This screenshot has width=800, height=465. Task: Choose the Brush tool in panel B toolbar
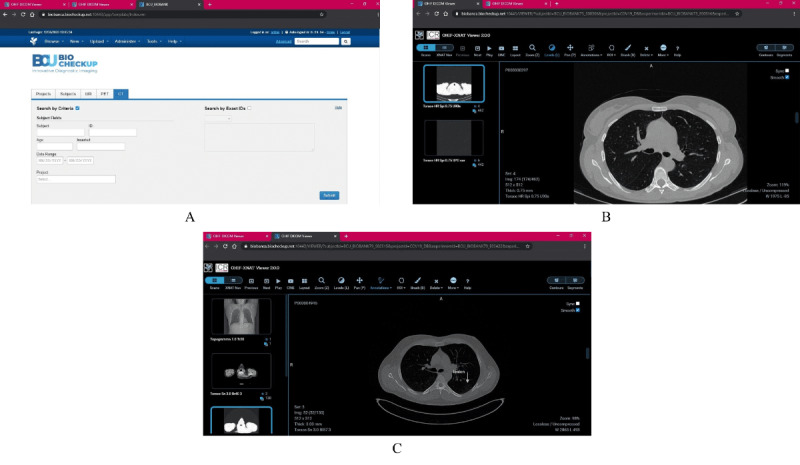[x=628, y=48]
